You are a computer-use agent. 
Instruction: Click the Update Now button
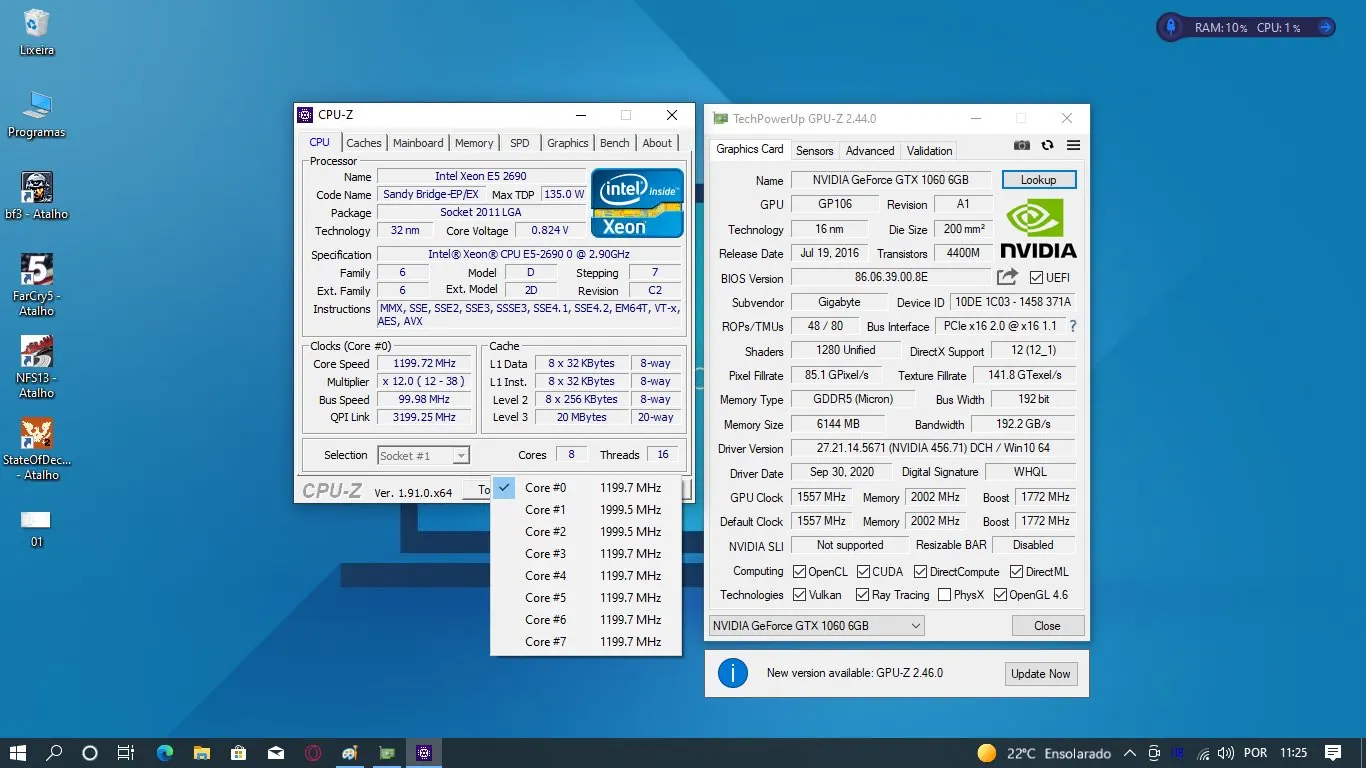(x=1040, y=674)
